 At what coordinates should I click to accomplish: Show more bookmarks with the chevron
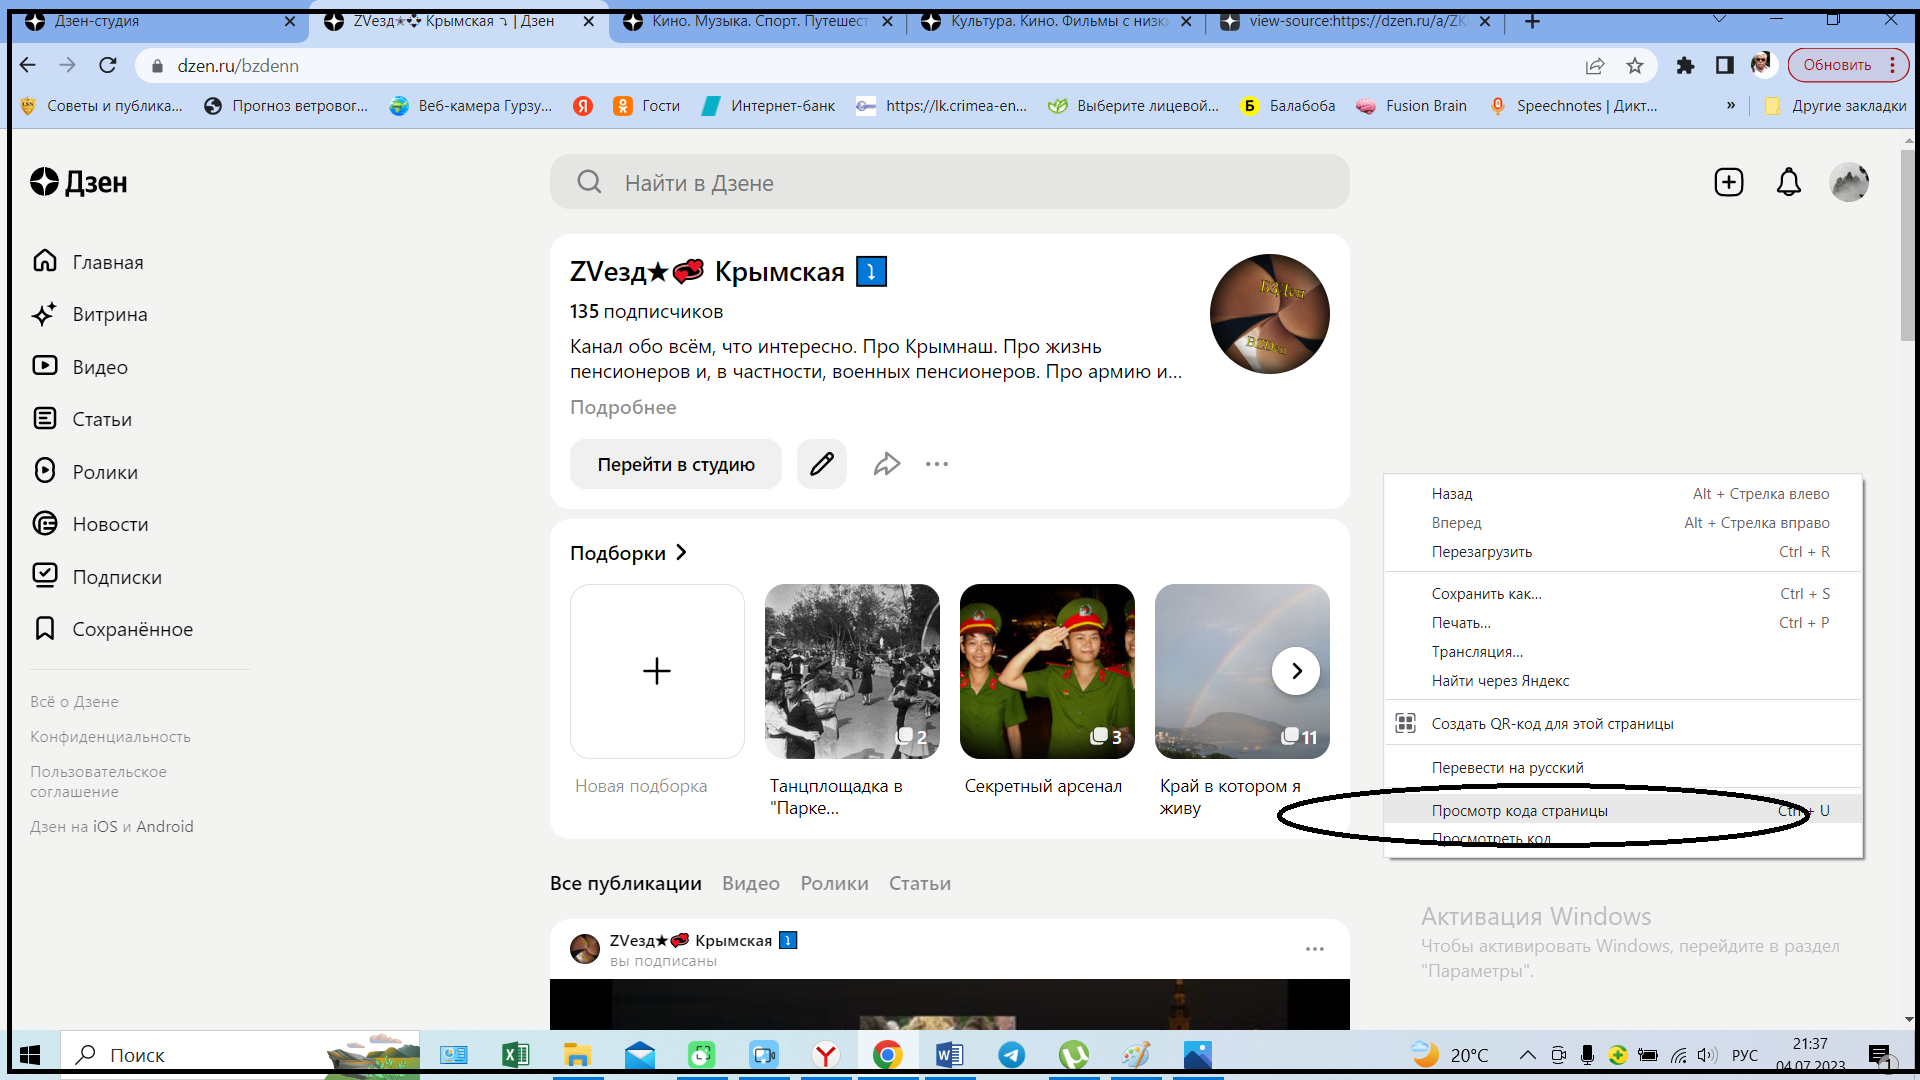pyautogui.click(x=1731, y=105)
